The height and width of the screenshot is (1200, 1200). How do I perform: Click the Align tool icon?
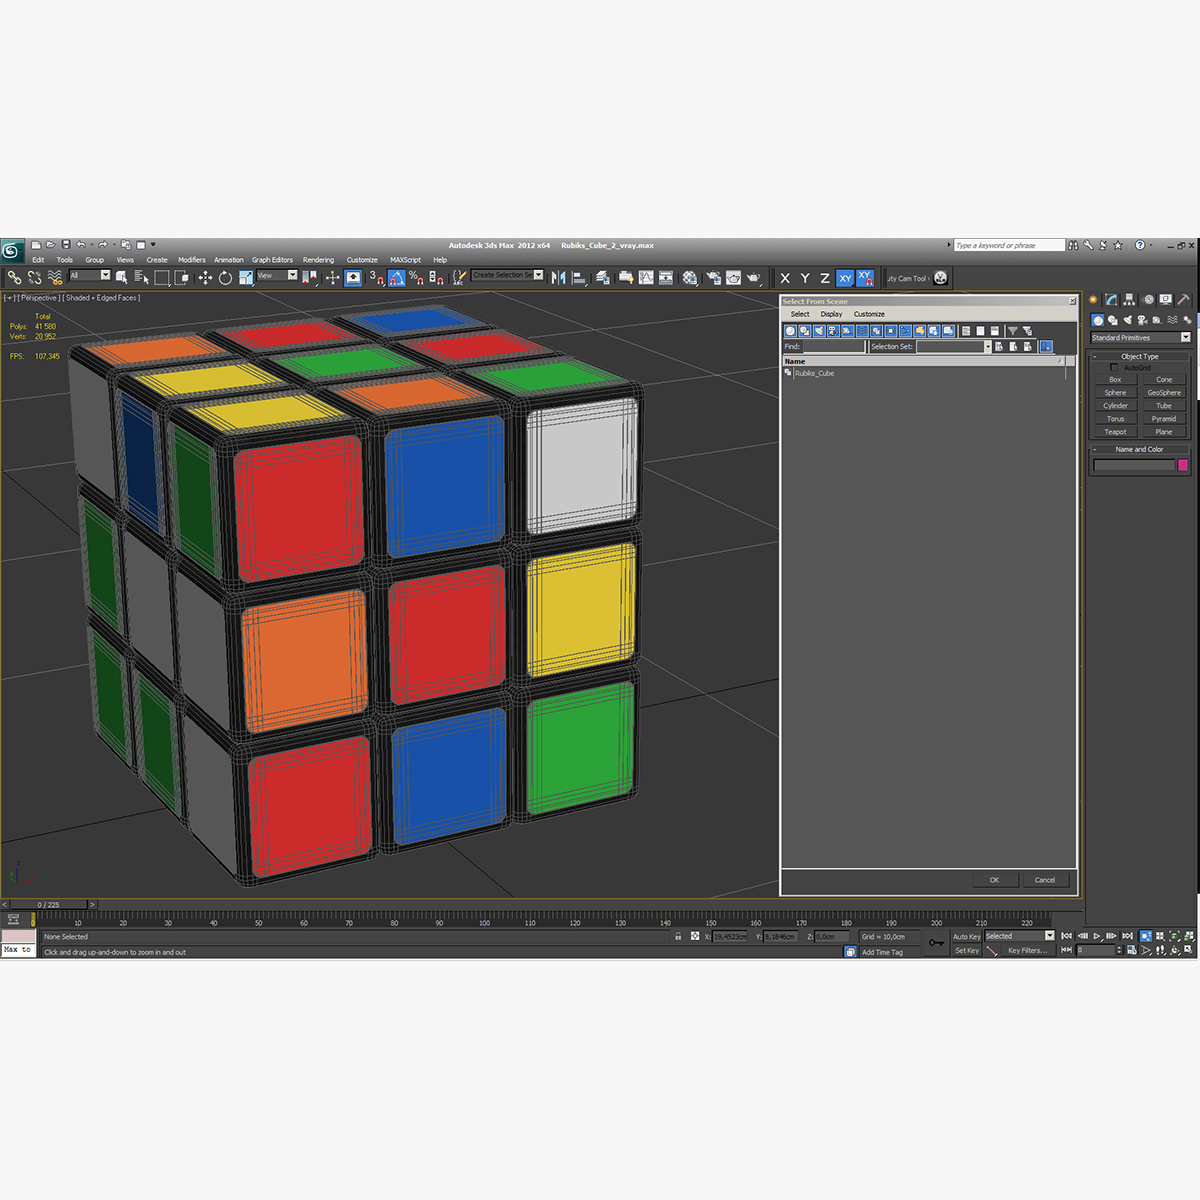tap(578, 277)
